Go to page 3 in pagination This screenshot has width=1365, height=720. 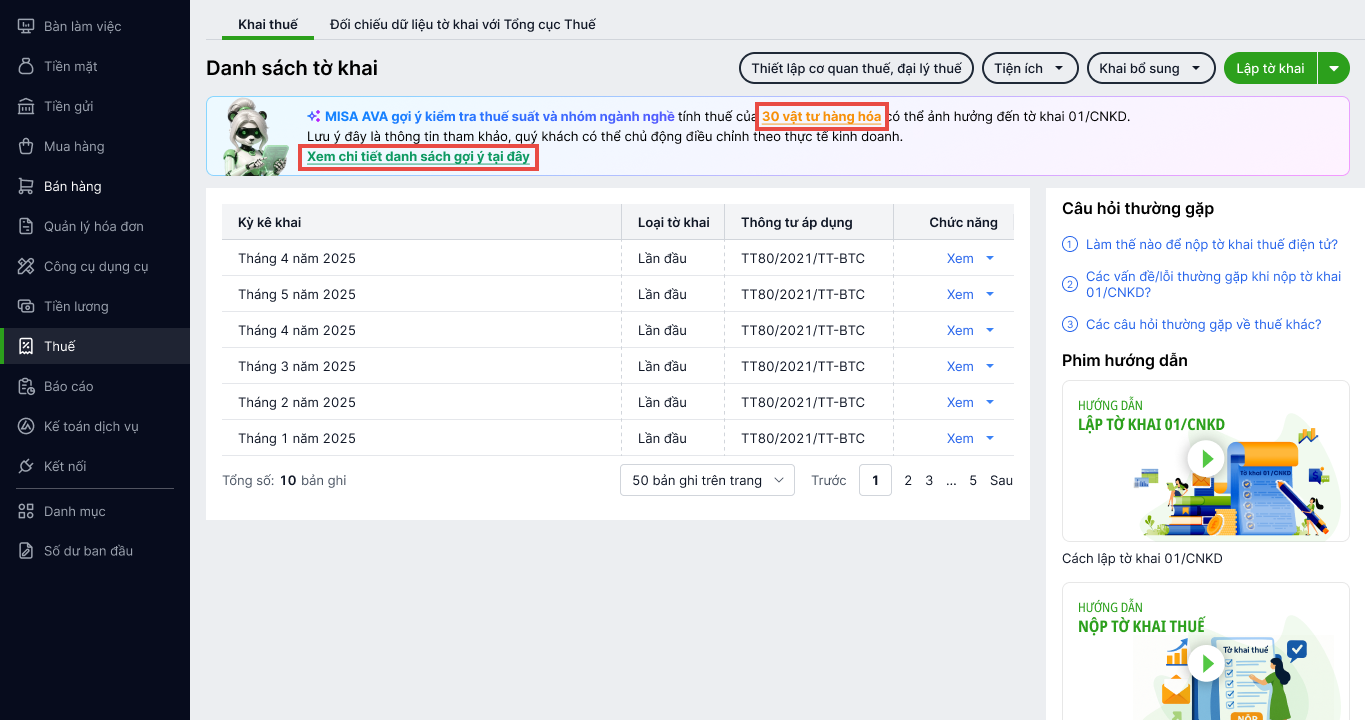929,480
